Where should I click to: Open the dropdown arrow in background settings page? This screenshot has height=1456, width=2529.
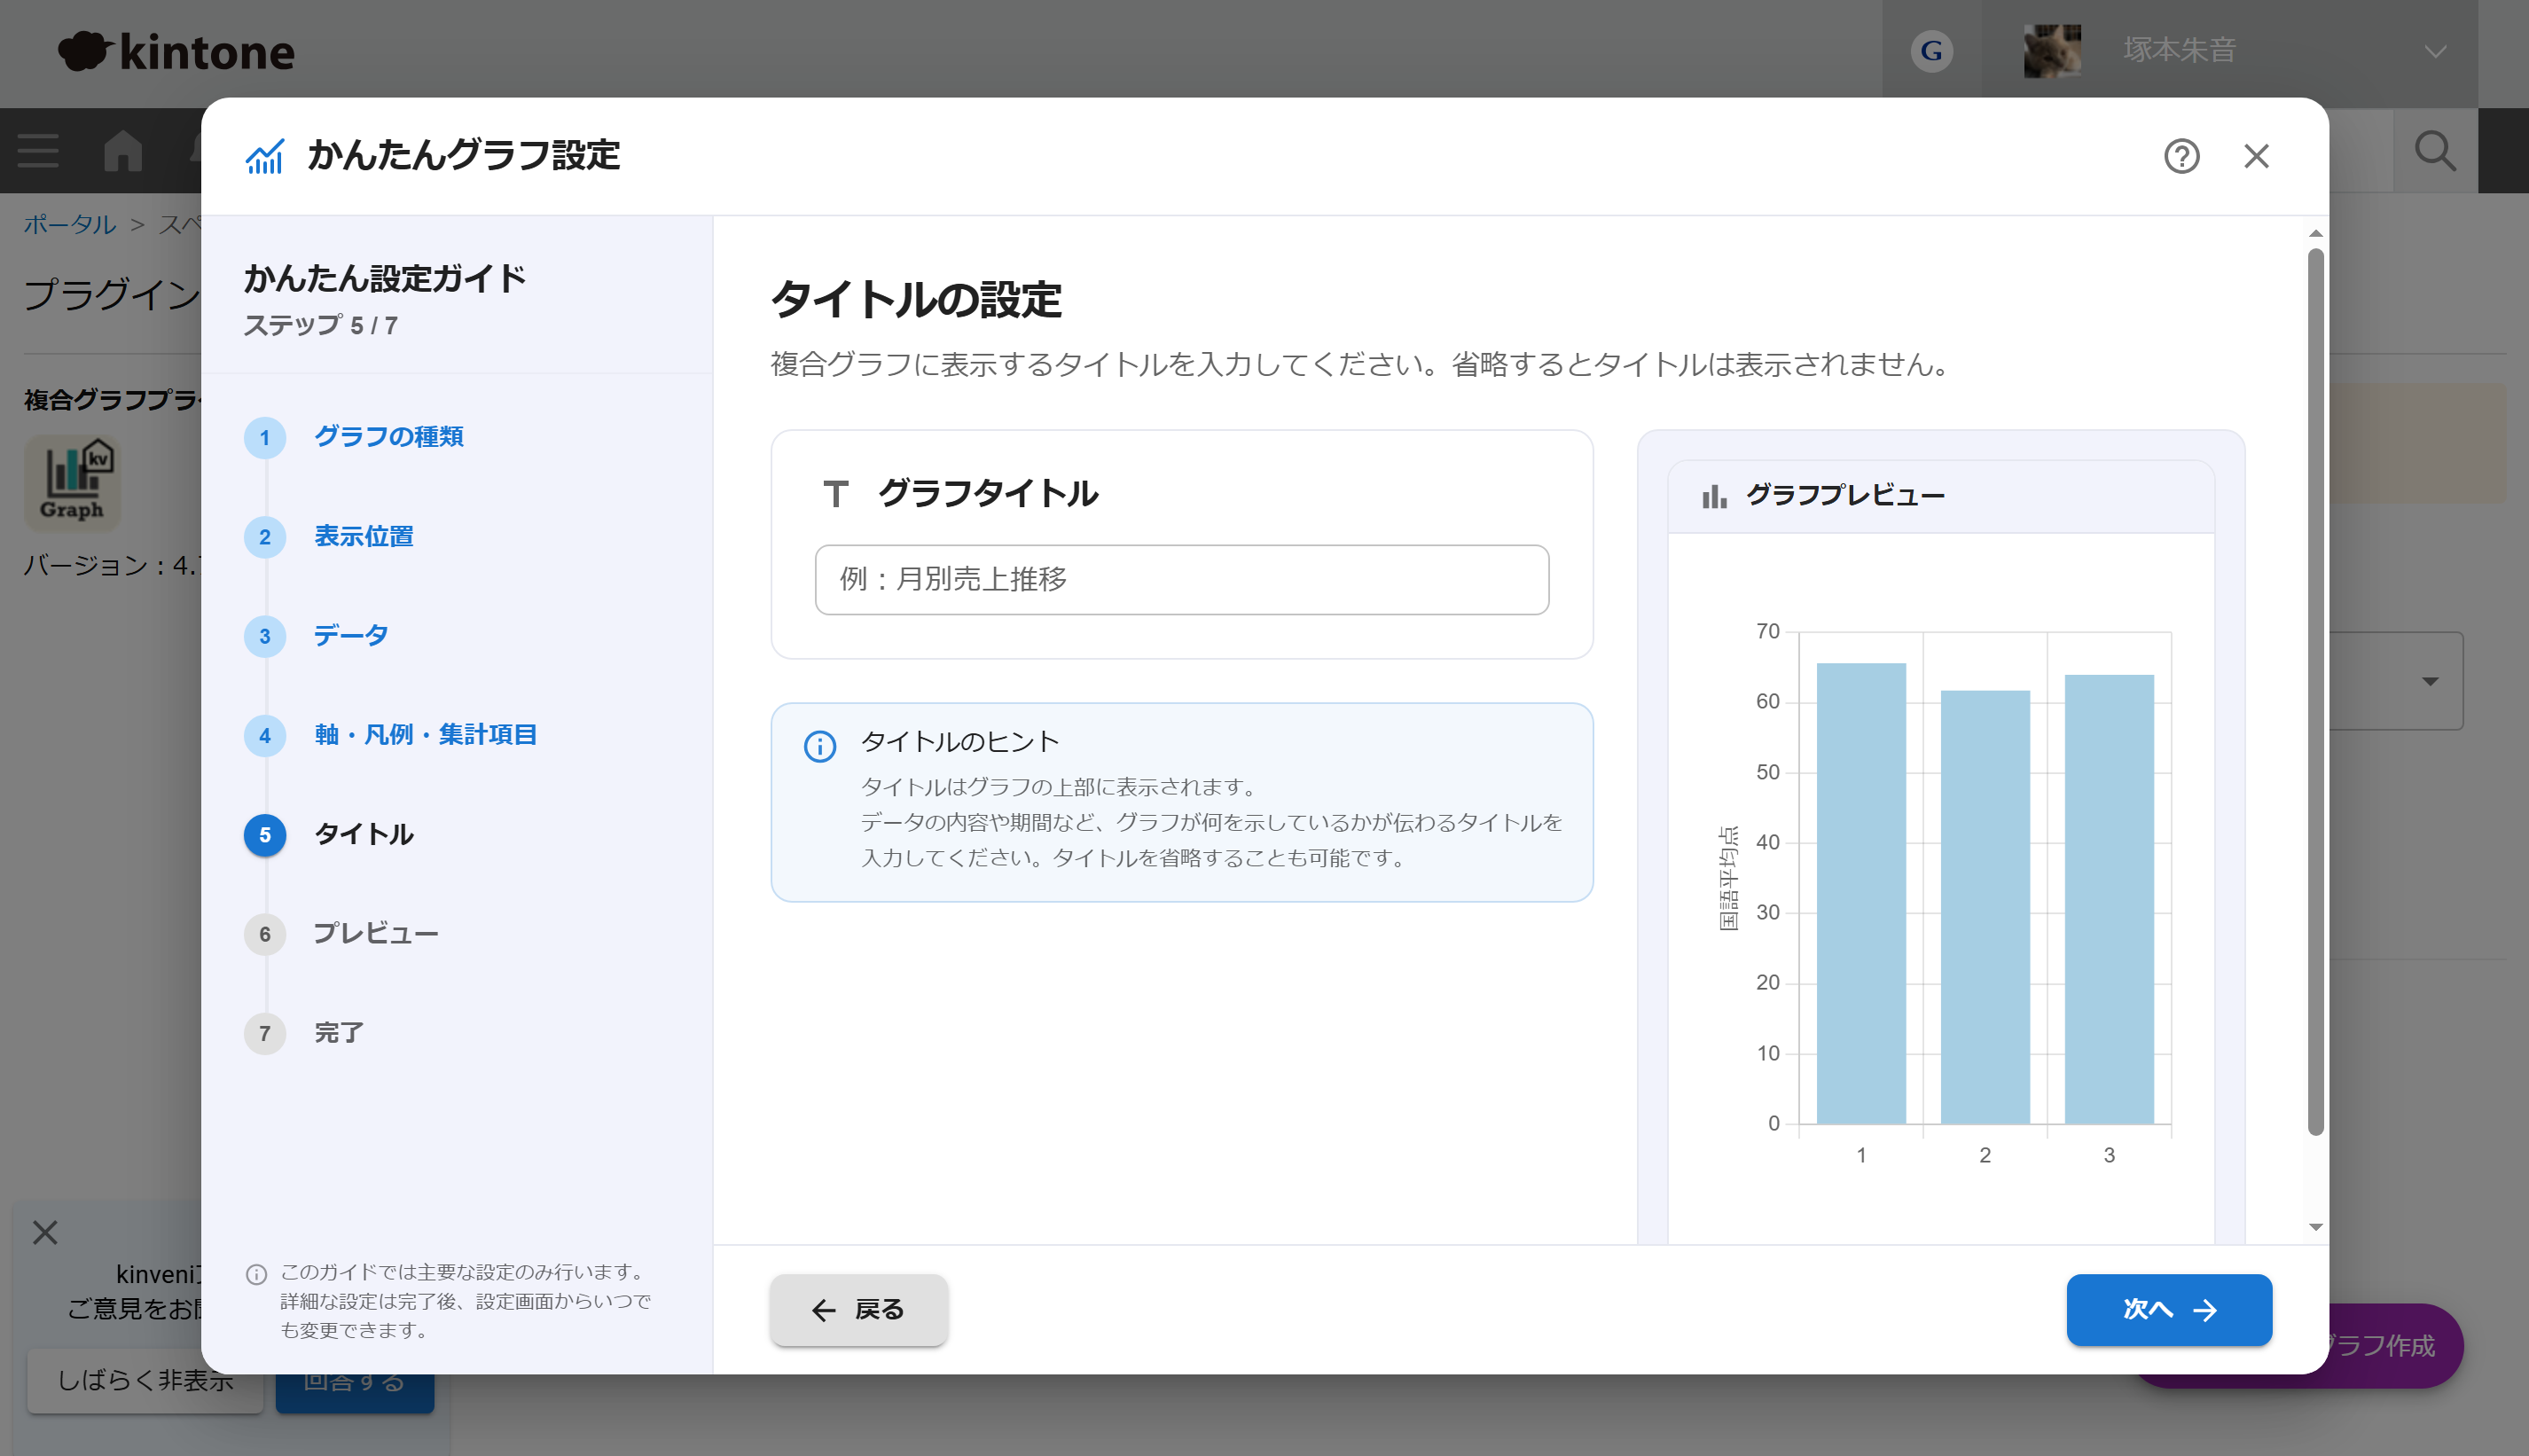click(2430, 681)
